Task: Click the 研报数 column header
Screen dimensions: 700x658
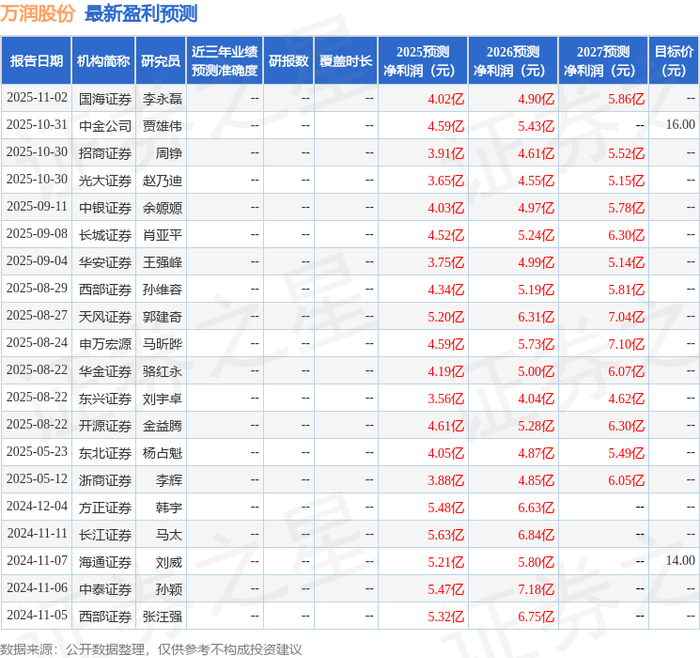Action: (288, 61)
